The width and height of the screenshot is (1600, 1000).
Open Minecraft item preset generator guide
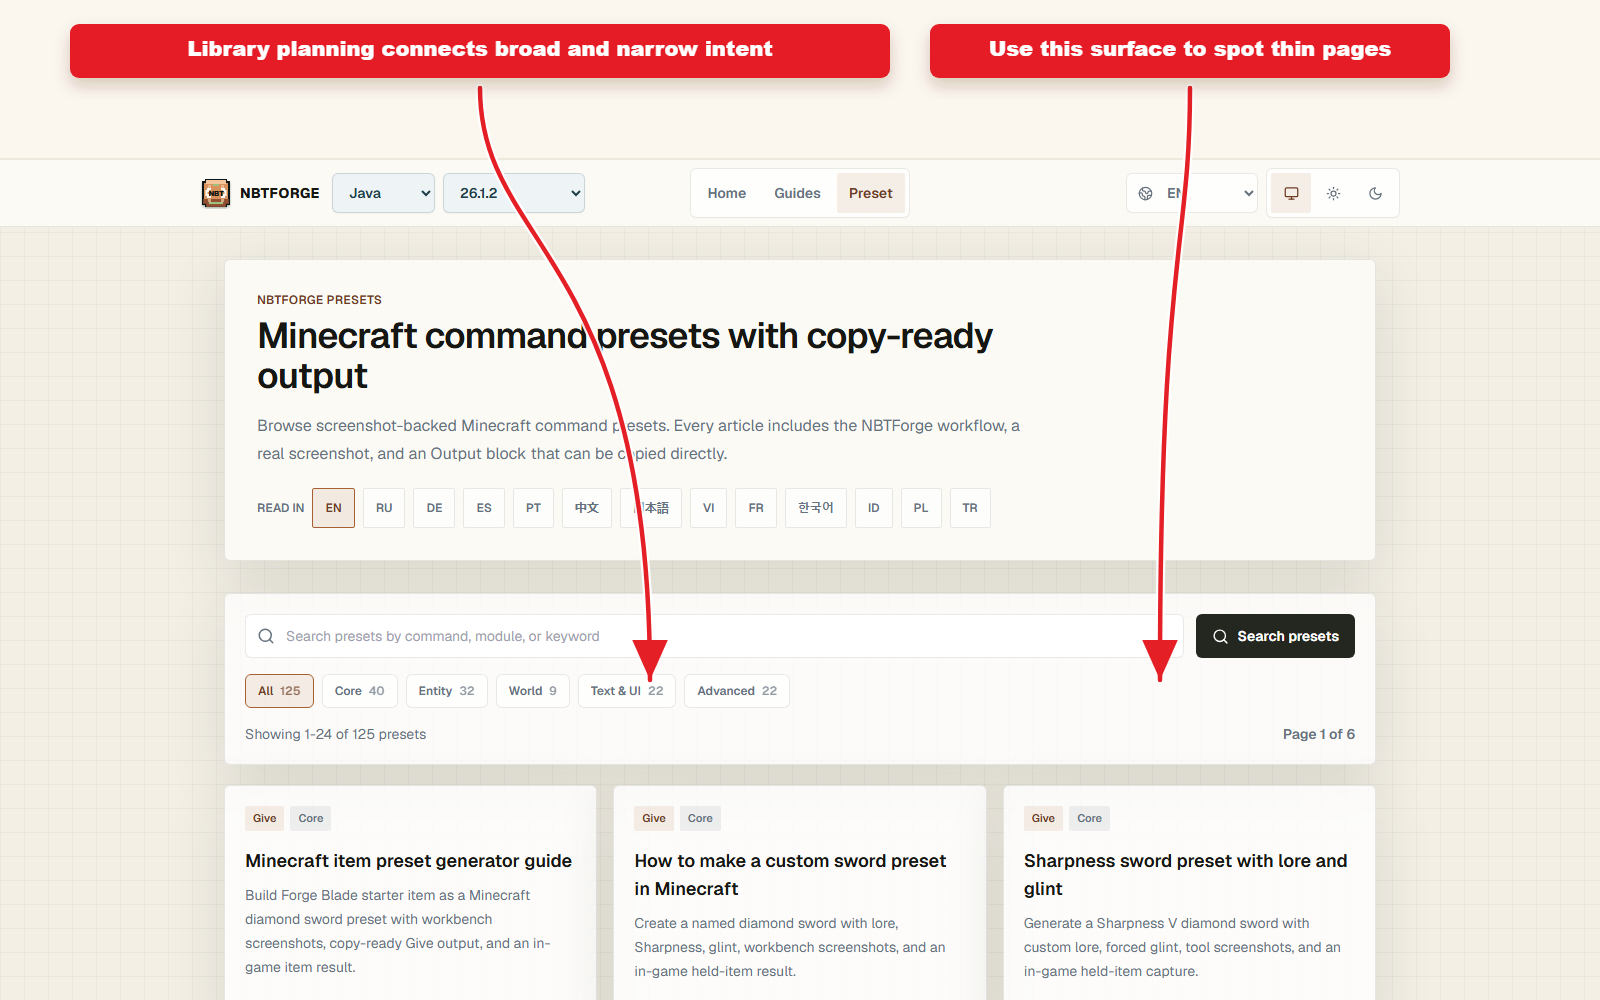(409, 861)
